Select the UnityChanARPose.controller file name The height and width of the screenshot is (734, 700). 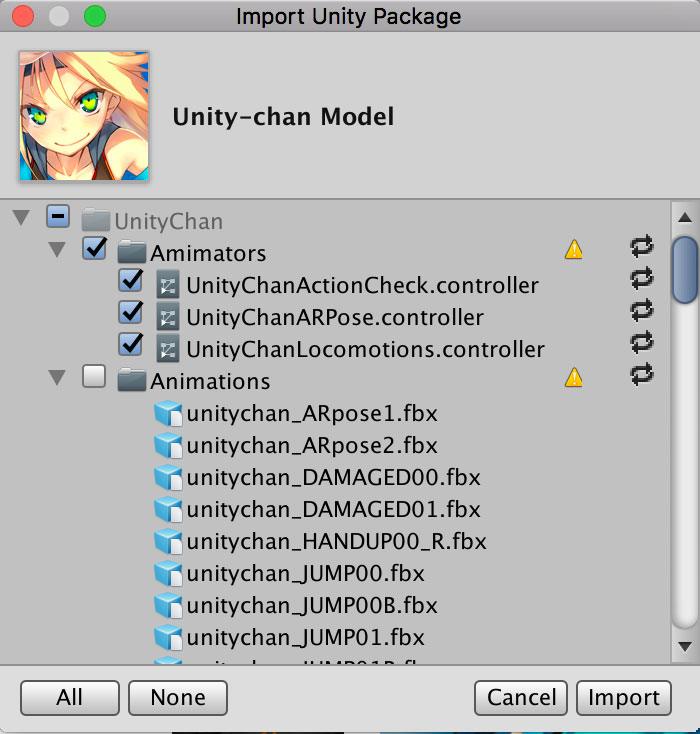click(335, 318)
